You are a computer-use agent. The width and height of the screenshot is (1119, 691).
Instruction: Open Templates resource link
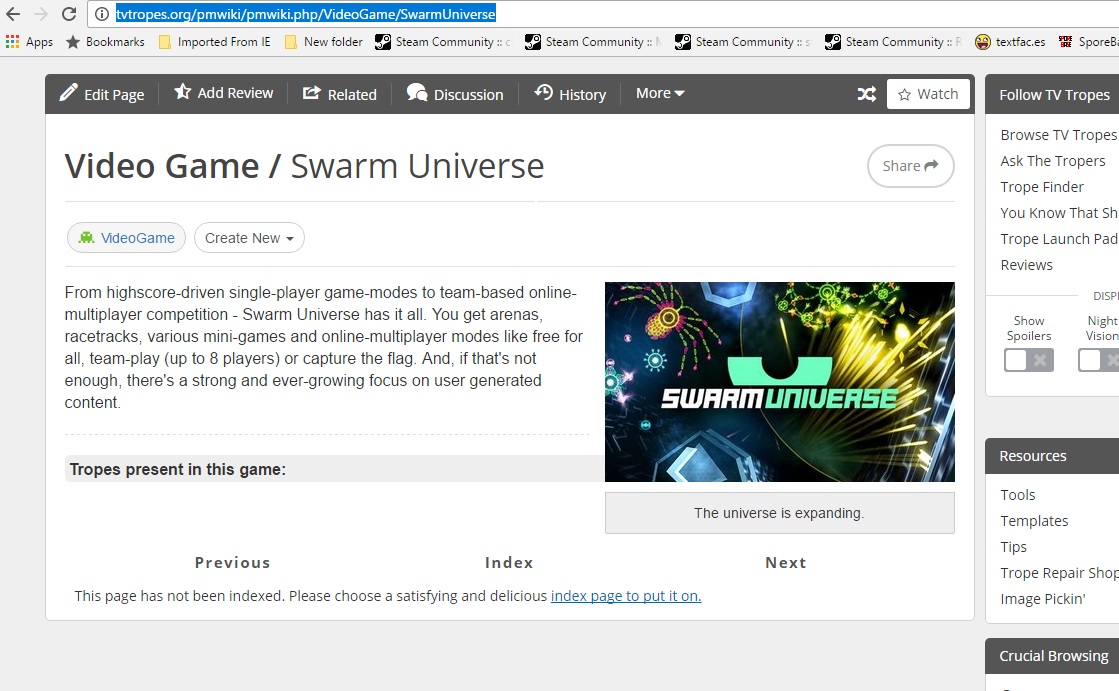pos(1034,521)
